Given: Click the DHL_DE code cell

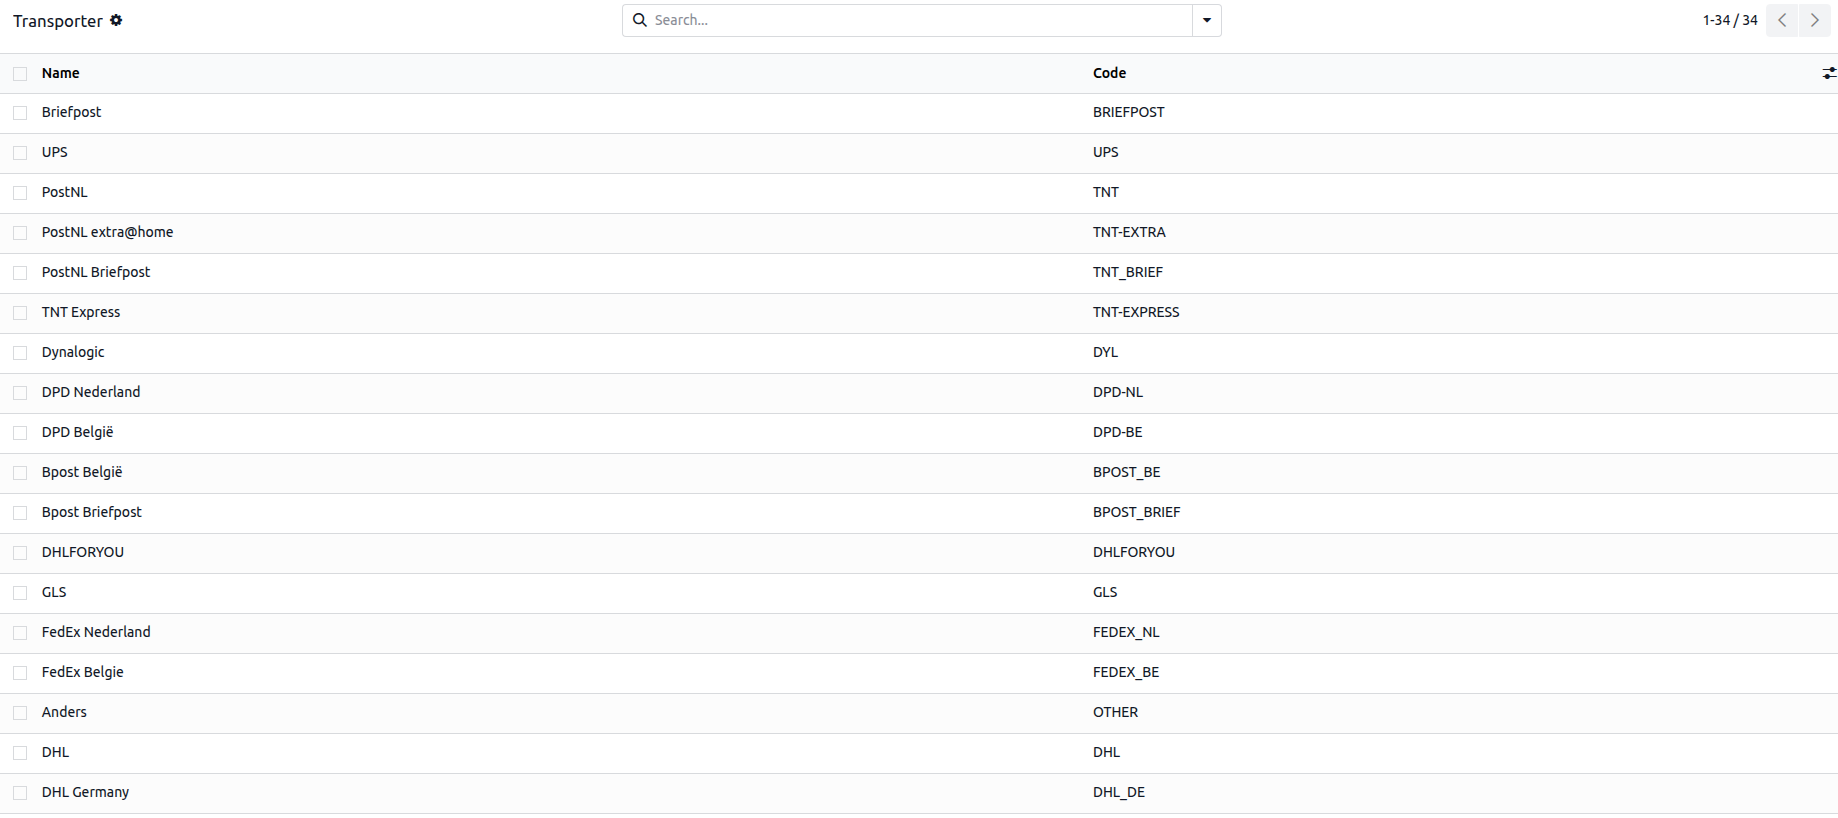Looking at the screenshot, I should pyautogui.click(x=1119, y=792).
